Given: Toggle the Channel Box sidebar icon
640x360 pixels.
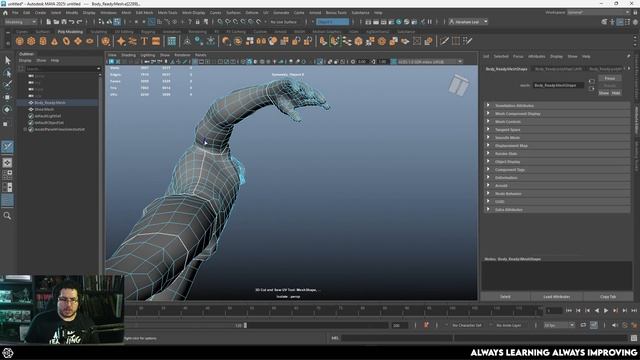Looking at the screenshot, I should click(635, 22).
